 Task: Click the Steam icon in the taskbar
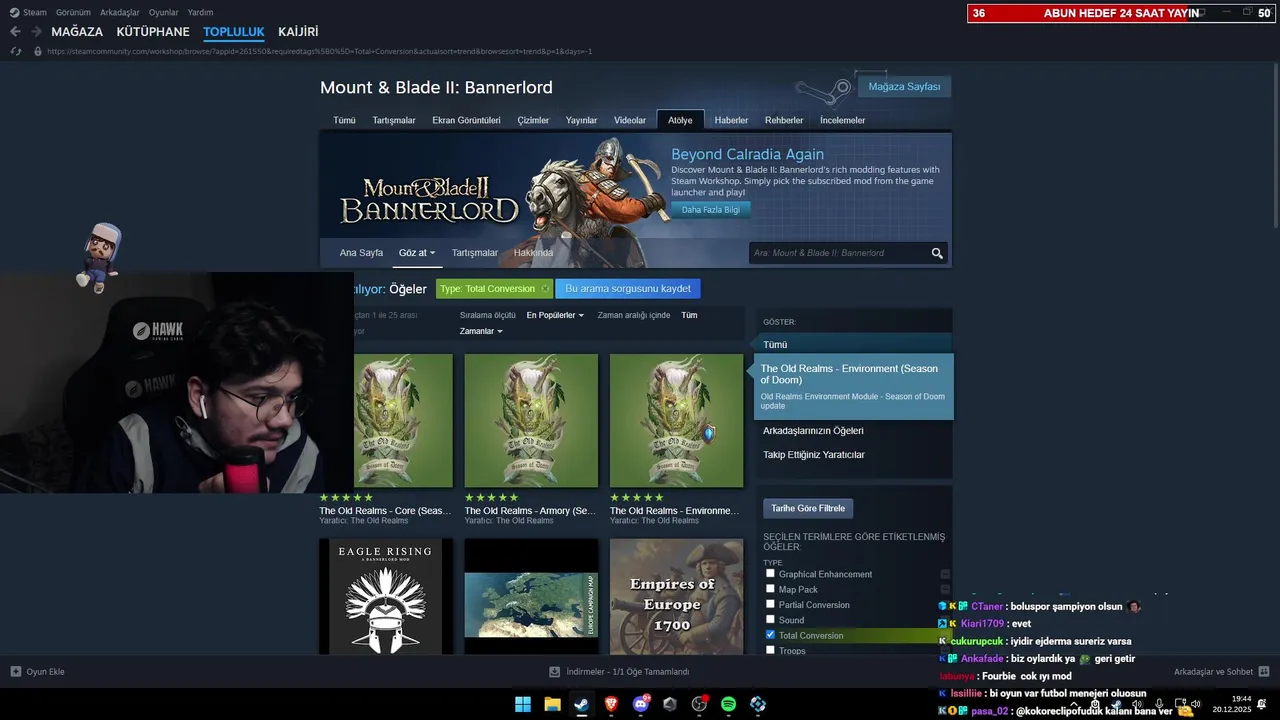pyautogui.click(x=581, y=704)
